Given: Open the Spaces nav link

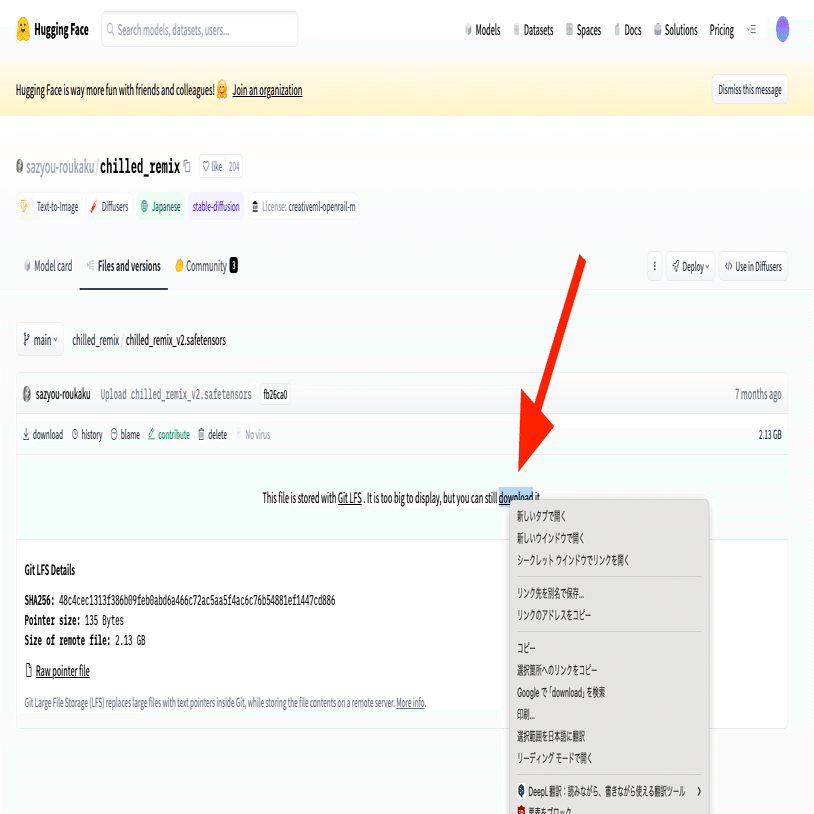Looking at the screenshot, I should tap(583, 30).
